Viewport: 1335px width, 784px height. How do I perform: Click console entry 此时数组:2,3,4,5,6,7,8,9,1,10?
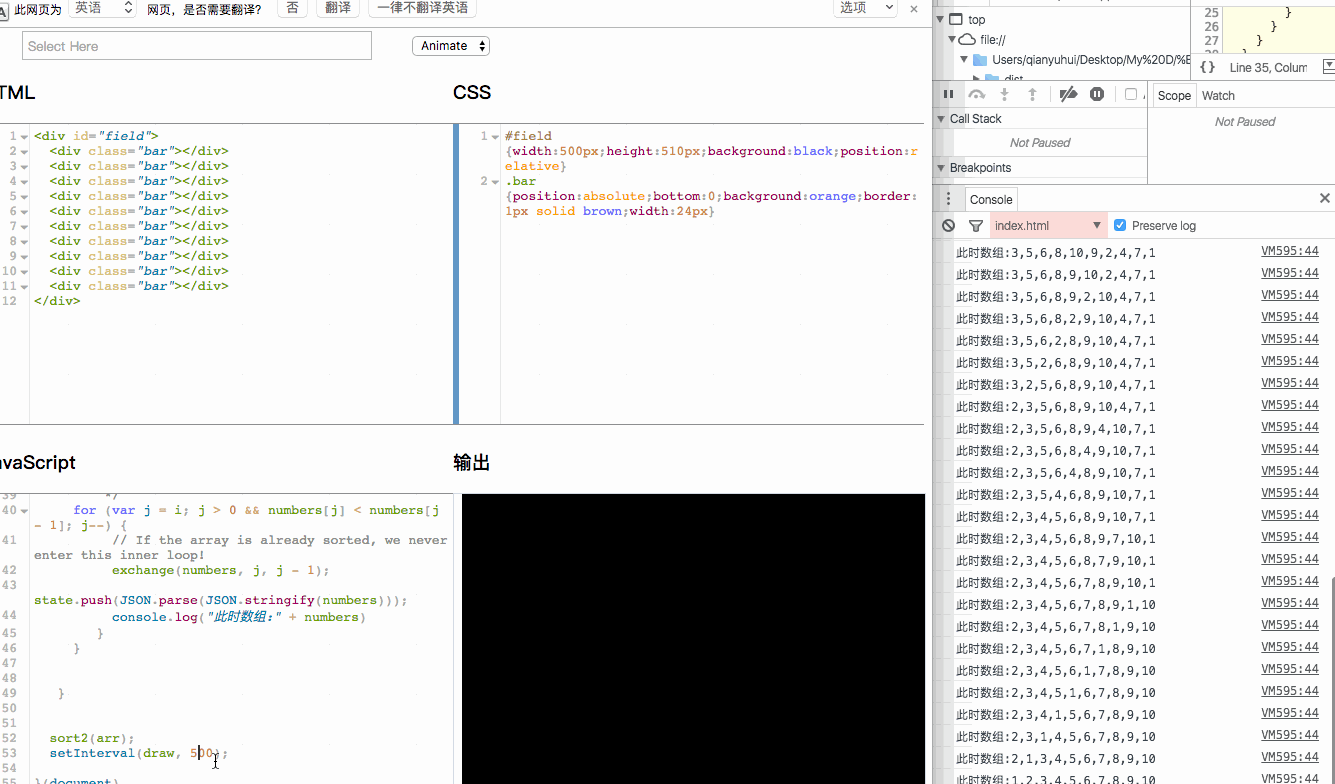click(1055, 605)
